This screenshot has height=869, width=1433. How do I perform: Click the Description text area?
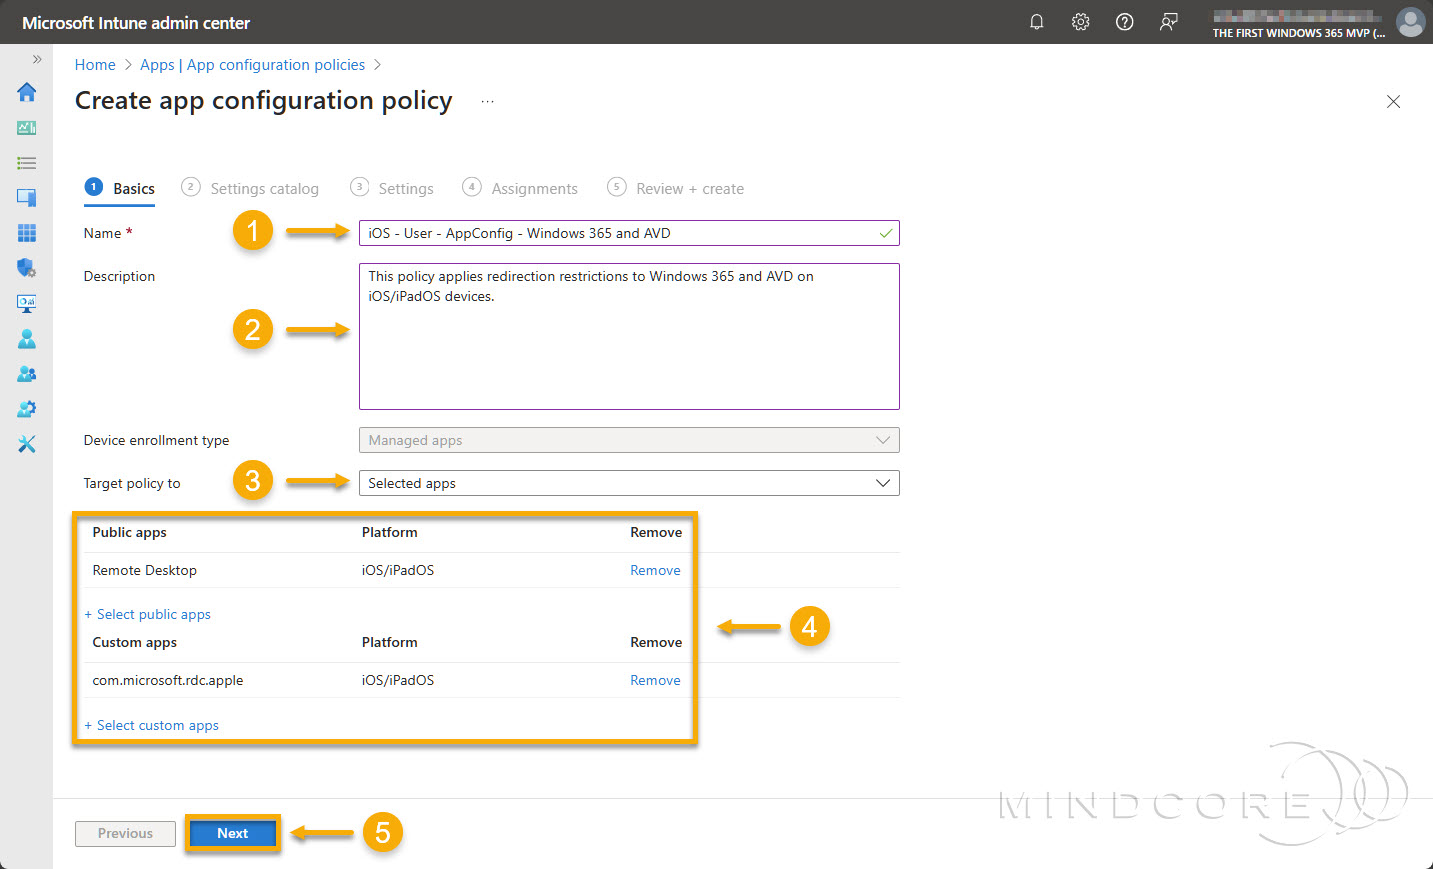coord(629,336)
